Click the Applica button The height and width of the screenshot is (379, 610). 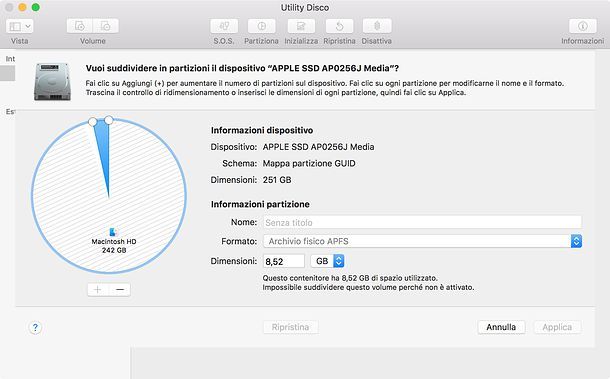[x=557, y=327]
